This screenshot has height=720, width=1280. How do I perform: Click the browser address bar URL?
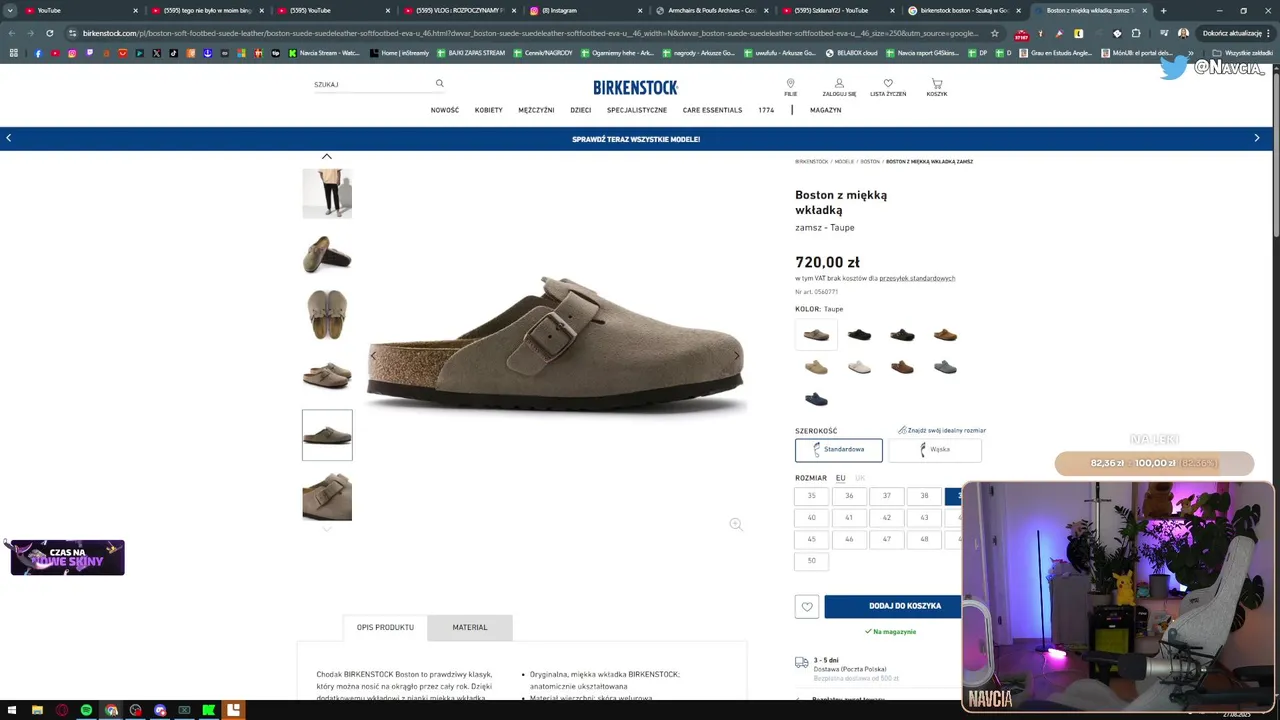tap(530, 33)
